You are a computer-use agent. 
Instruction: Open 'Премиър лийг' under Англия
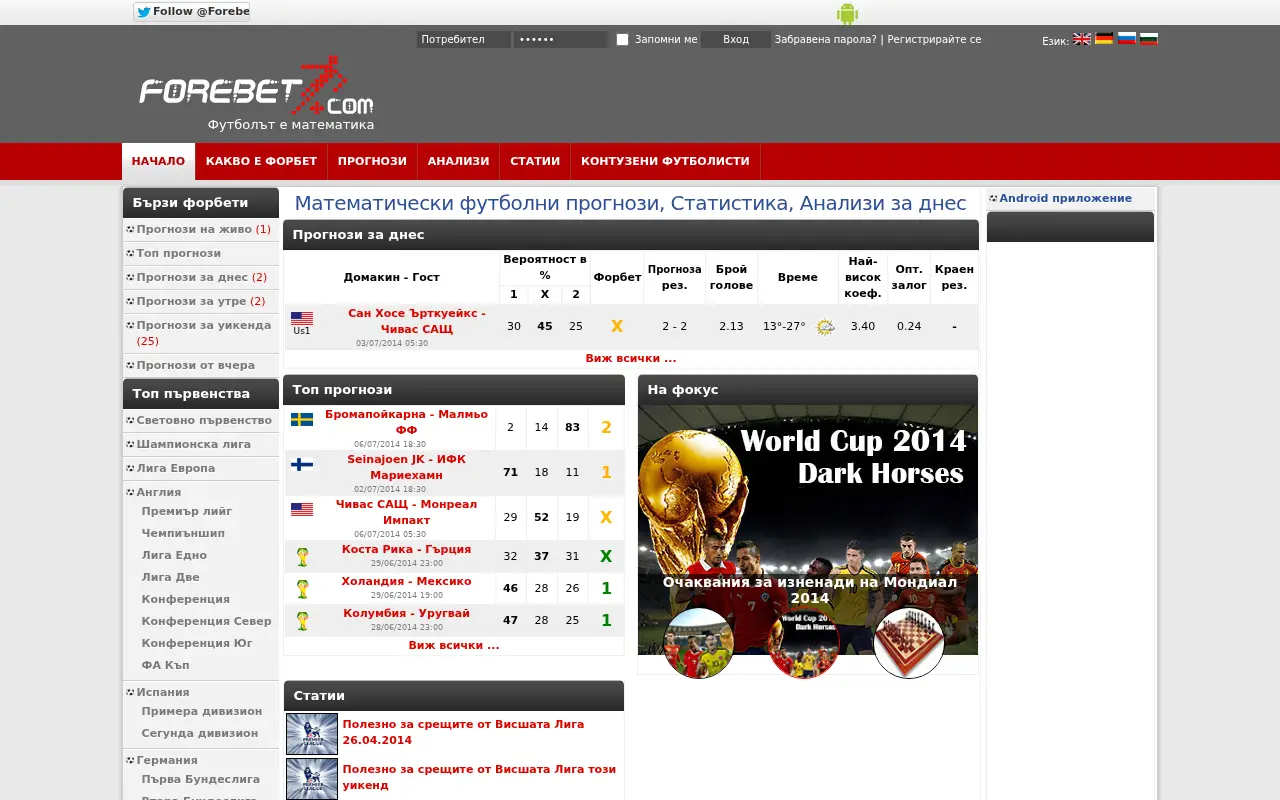(187, 511)
